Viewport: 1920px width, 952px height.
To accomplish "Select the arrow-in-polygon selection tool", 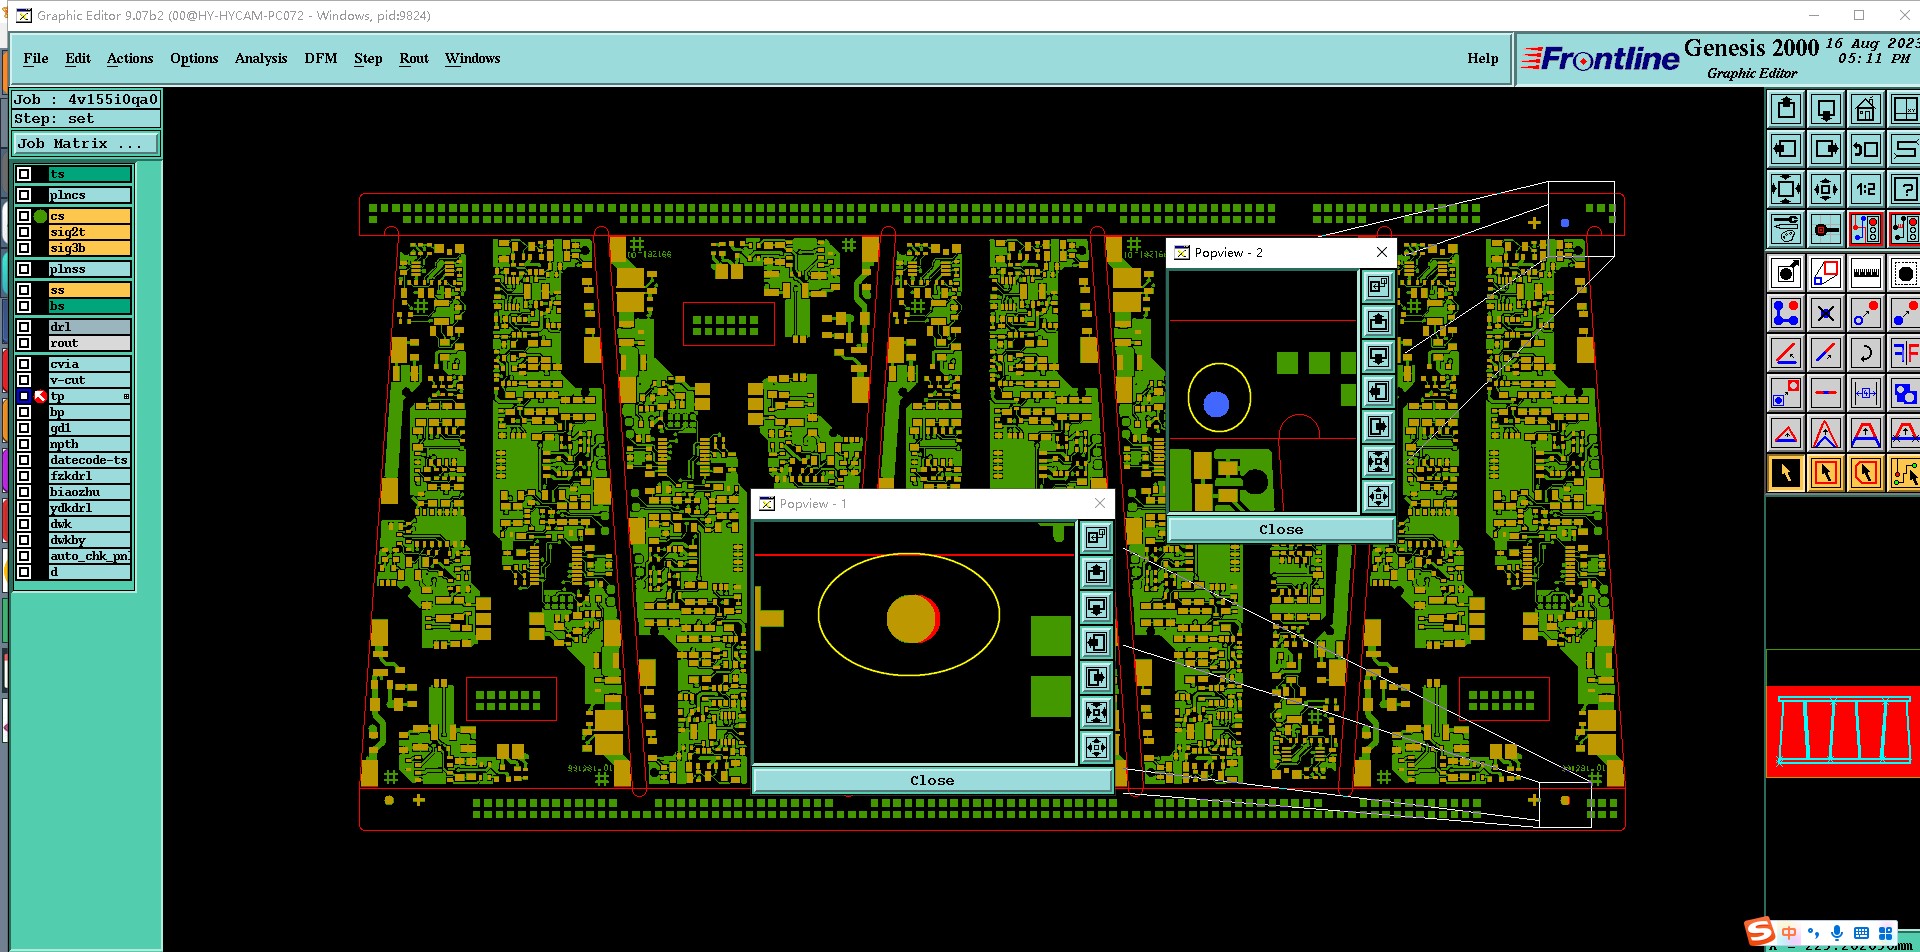I will coord(1866,472).
